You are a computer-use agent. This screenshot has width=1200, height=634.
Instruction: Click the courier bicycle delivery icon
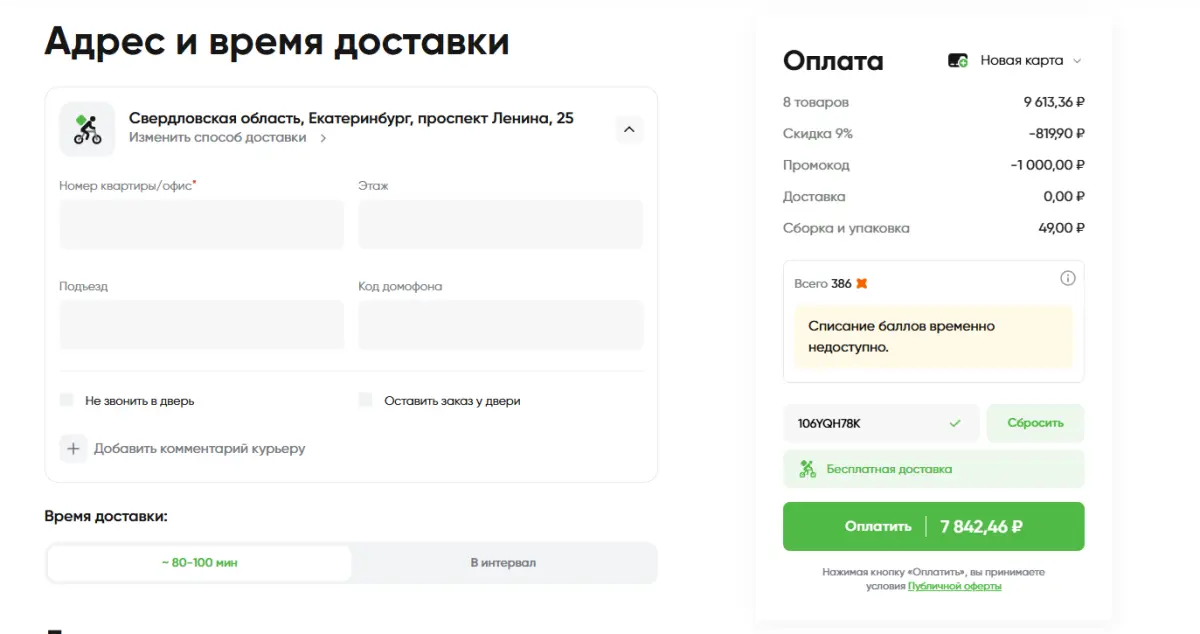[x=87, y=129]
